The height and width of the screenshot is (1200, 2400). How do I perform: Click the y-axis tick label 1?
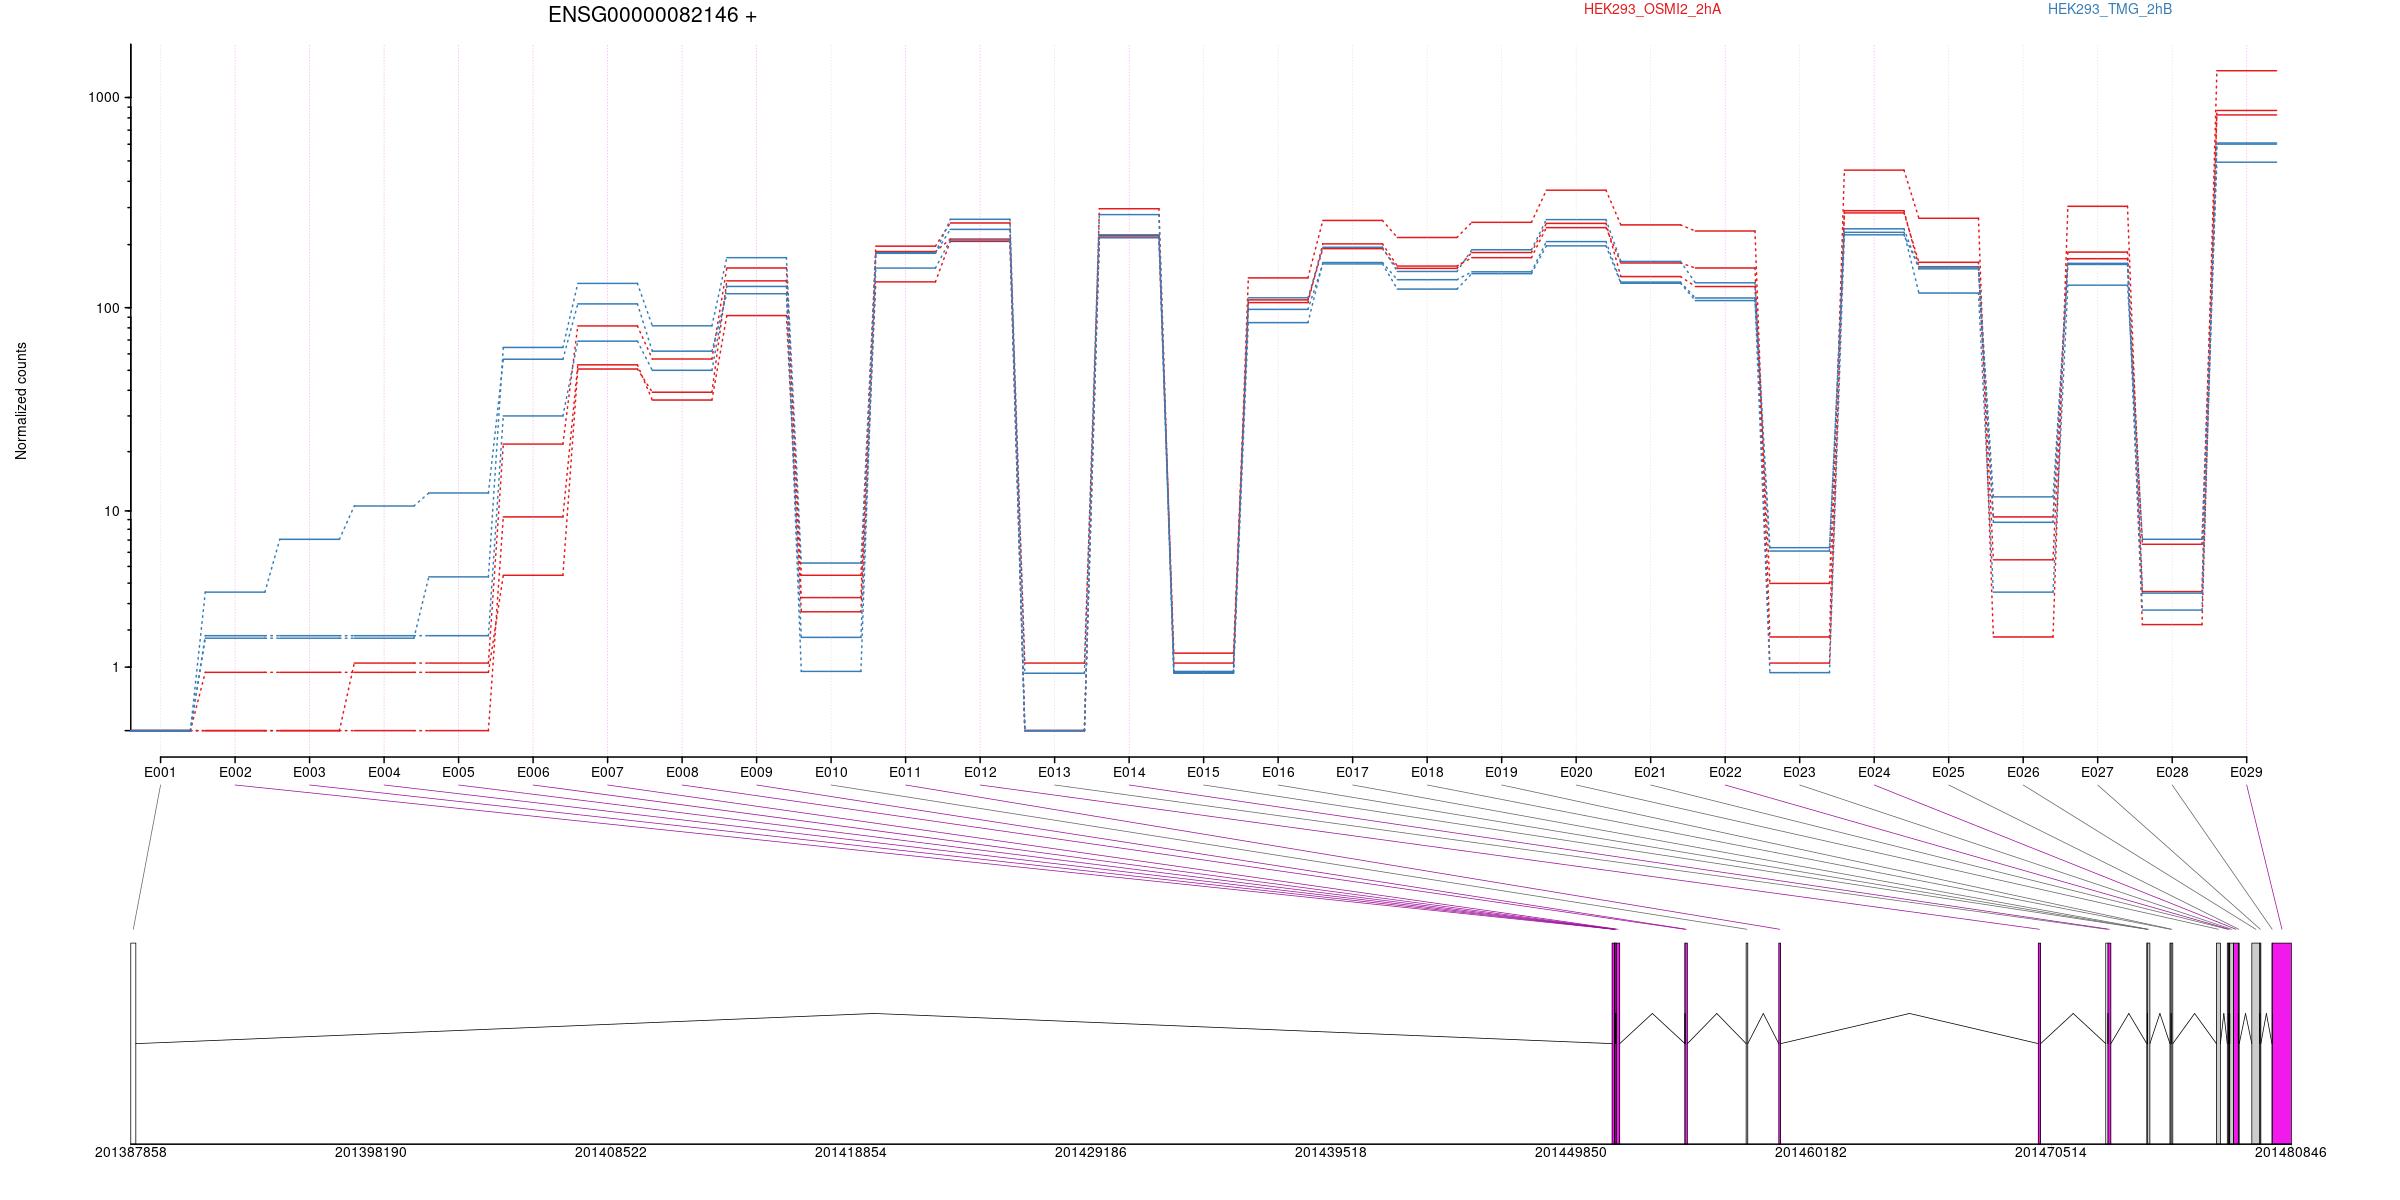pos(116,667)
